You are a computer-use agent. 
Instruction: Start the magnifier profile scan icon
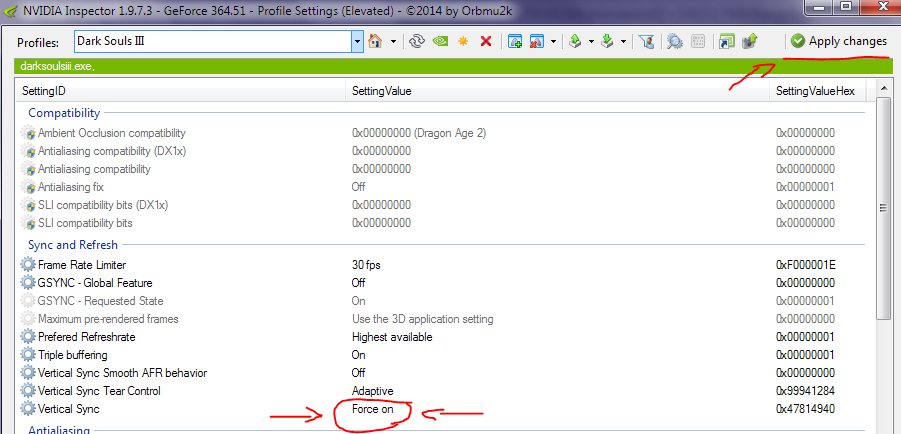coord(675,41)
